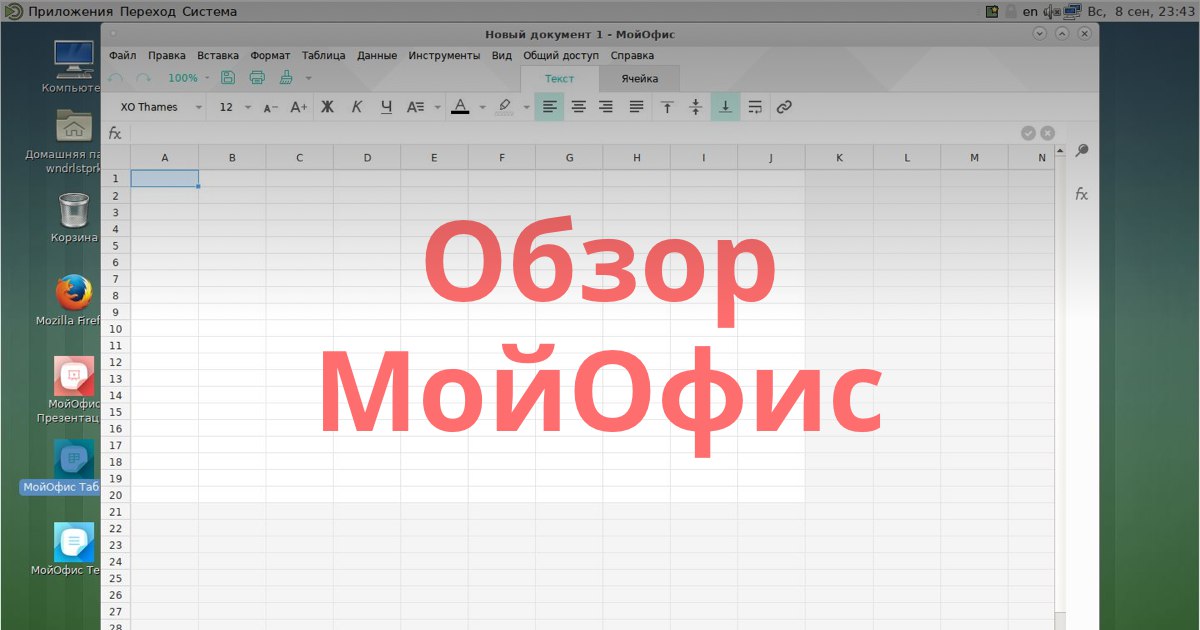Viewport: 1200px width, 630px height.
Task: Cancel formula with the X button
Action: click(x=1047, y=133)
